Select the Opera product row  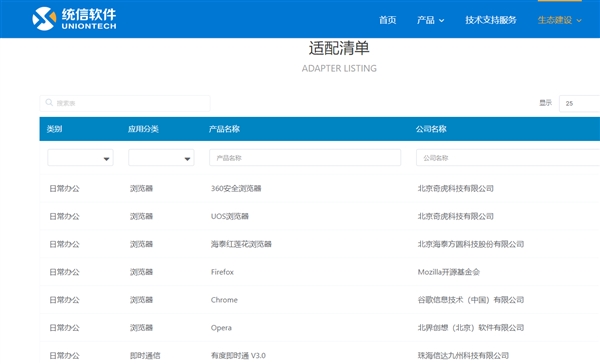click(320, 328)
